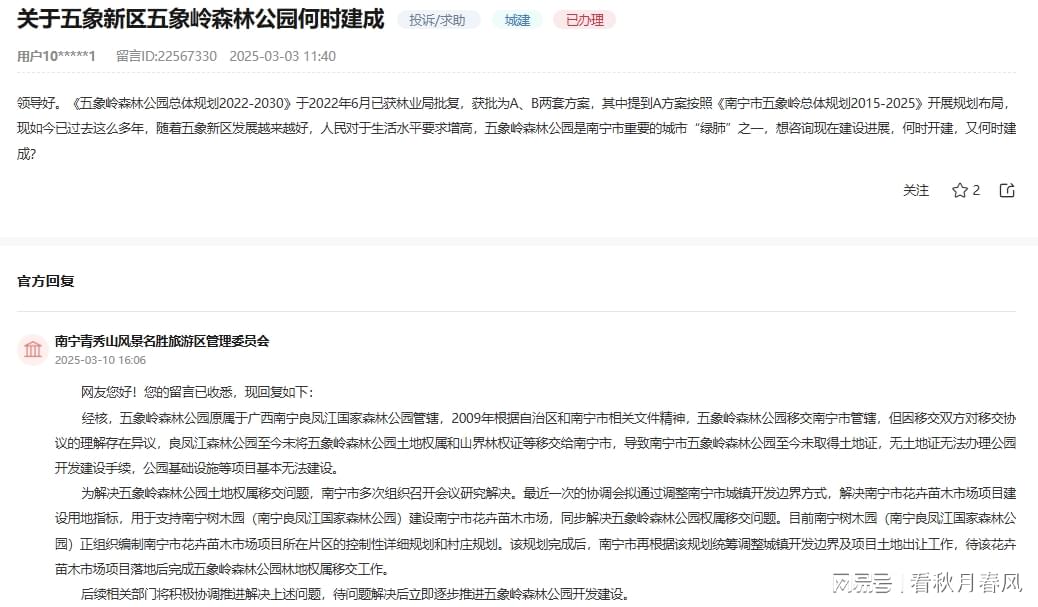Click the 已办理 status tag
The height and width of the screenshot is (607, 1038).
[x=585, y=21]
